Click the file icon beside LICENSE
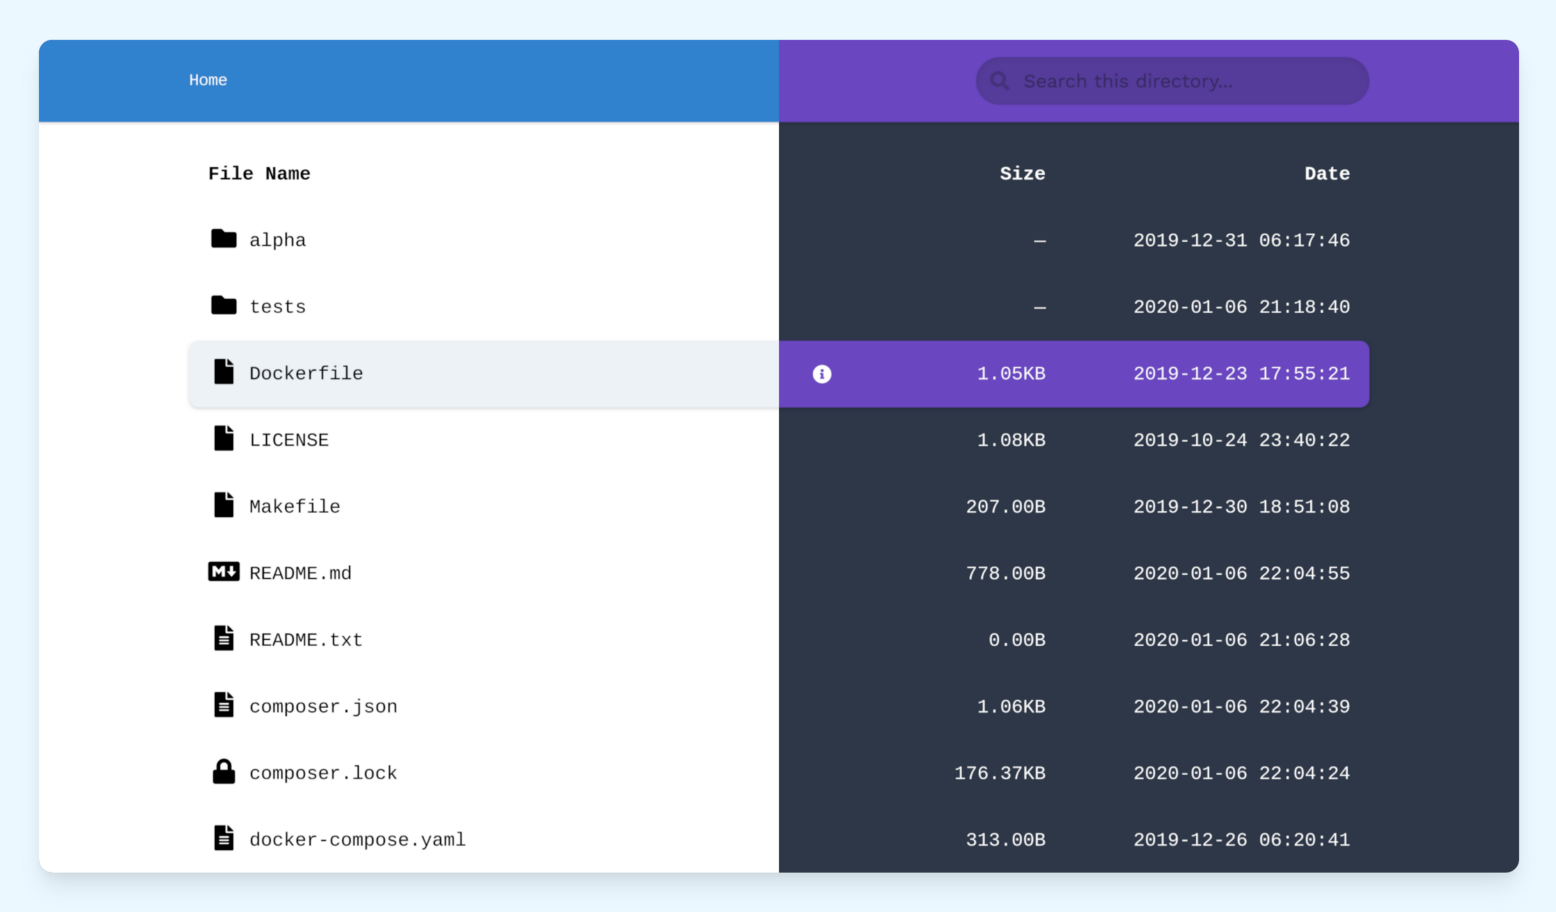The height and width of the screenshot is (912, 1556). [x=223, y=438]
